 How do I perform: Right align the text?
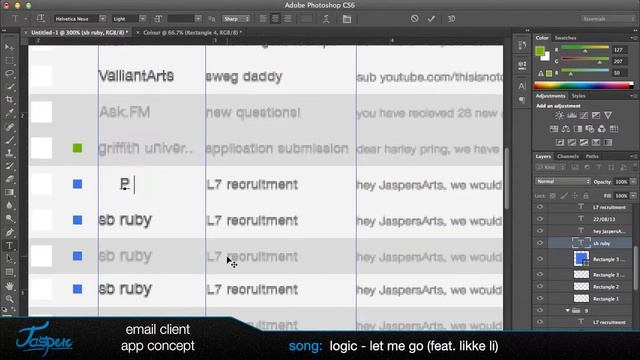point(288,19)
